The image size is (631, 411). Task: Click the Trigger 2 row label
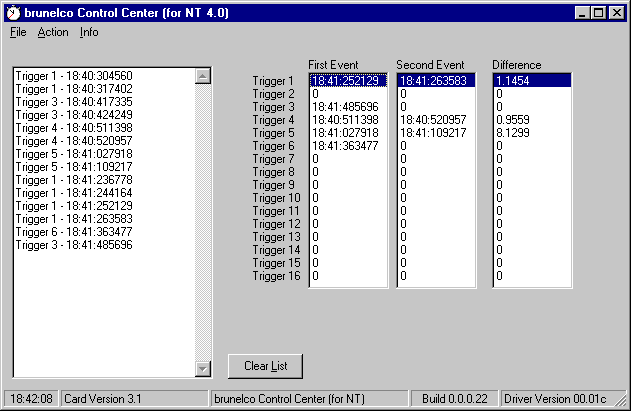274,94
